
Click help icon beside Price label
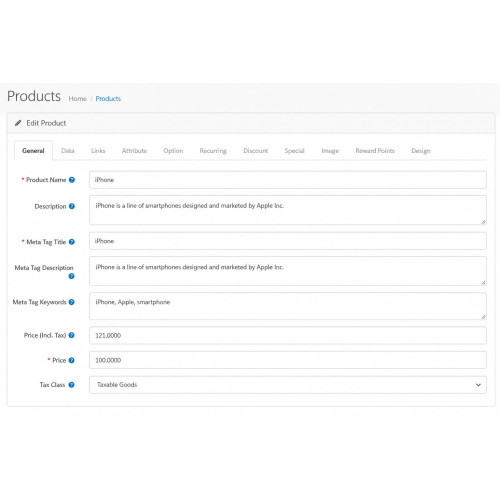point(71,360)
